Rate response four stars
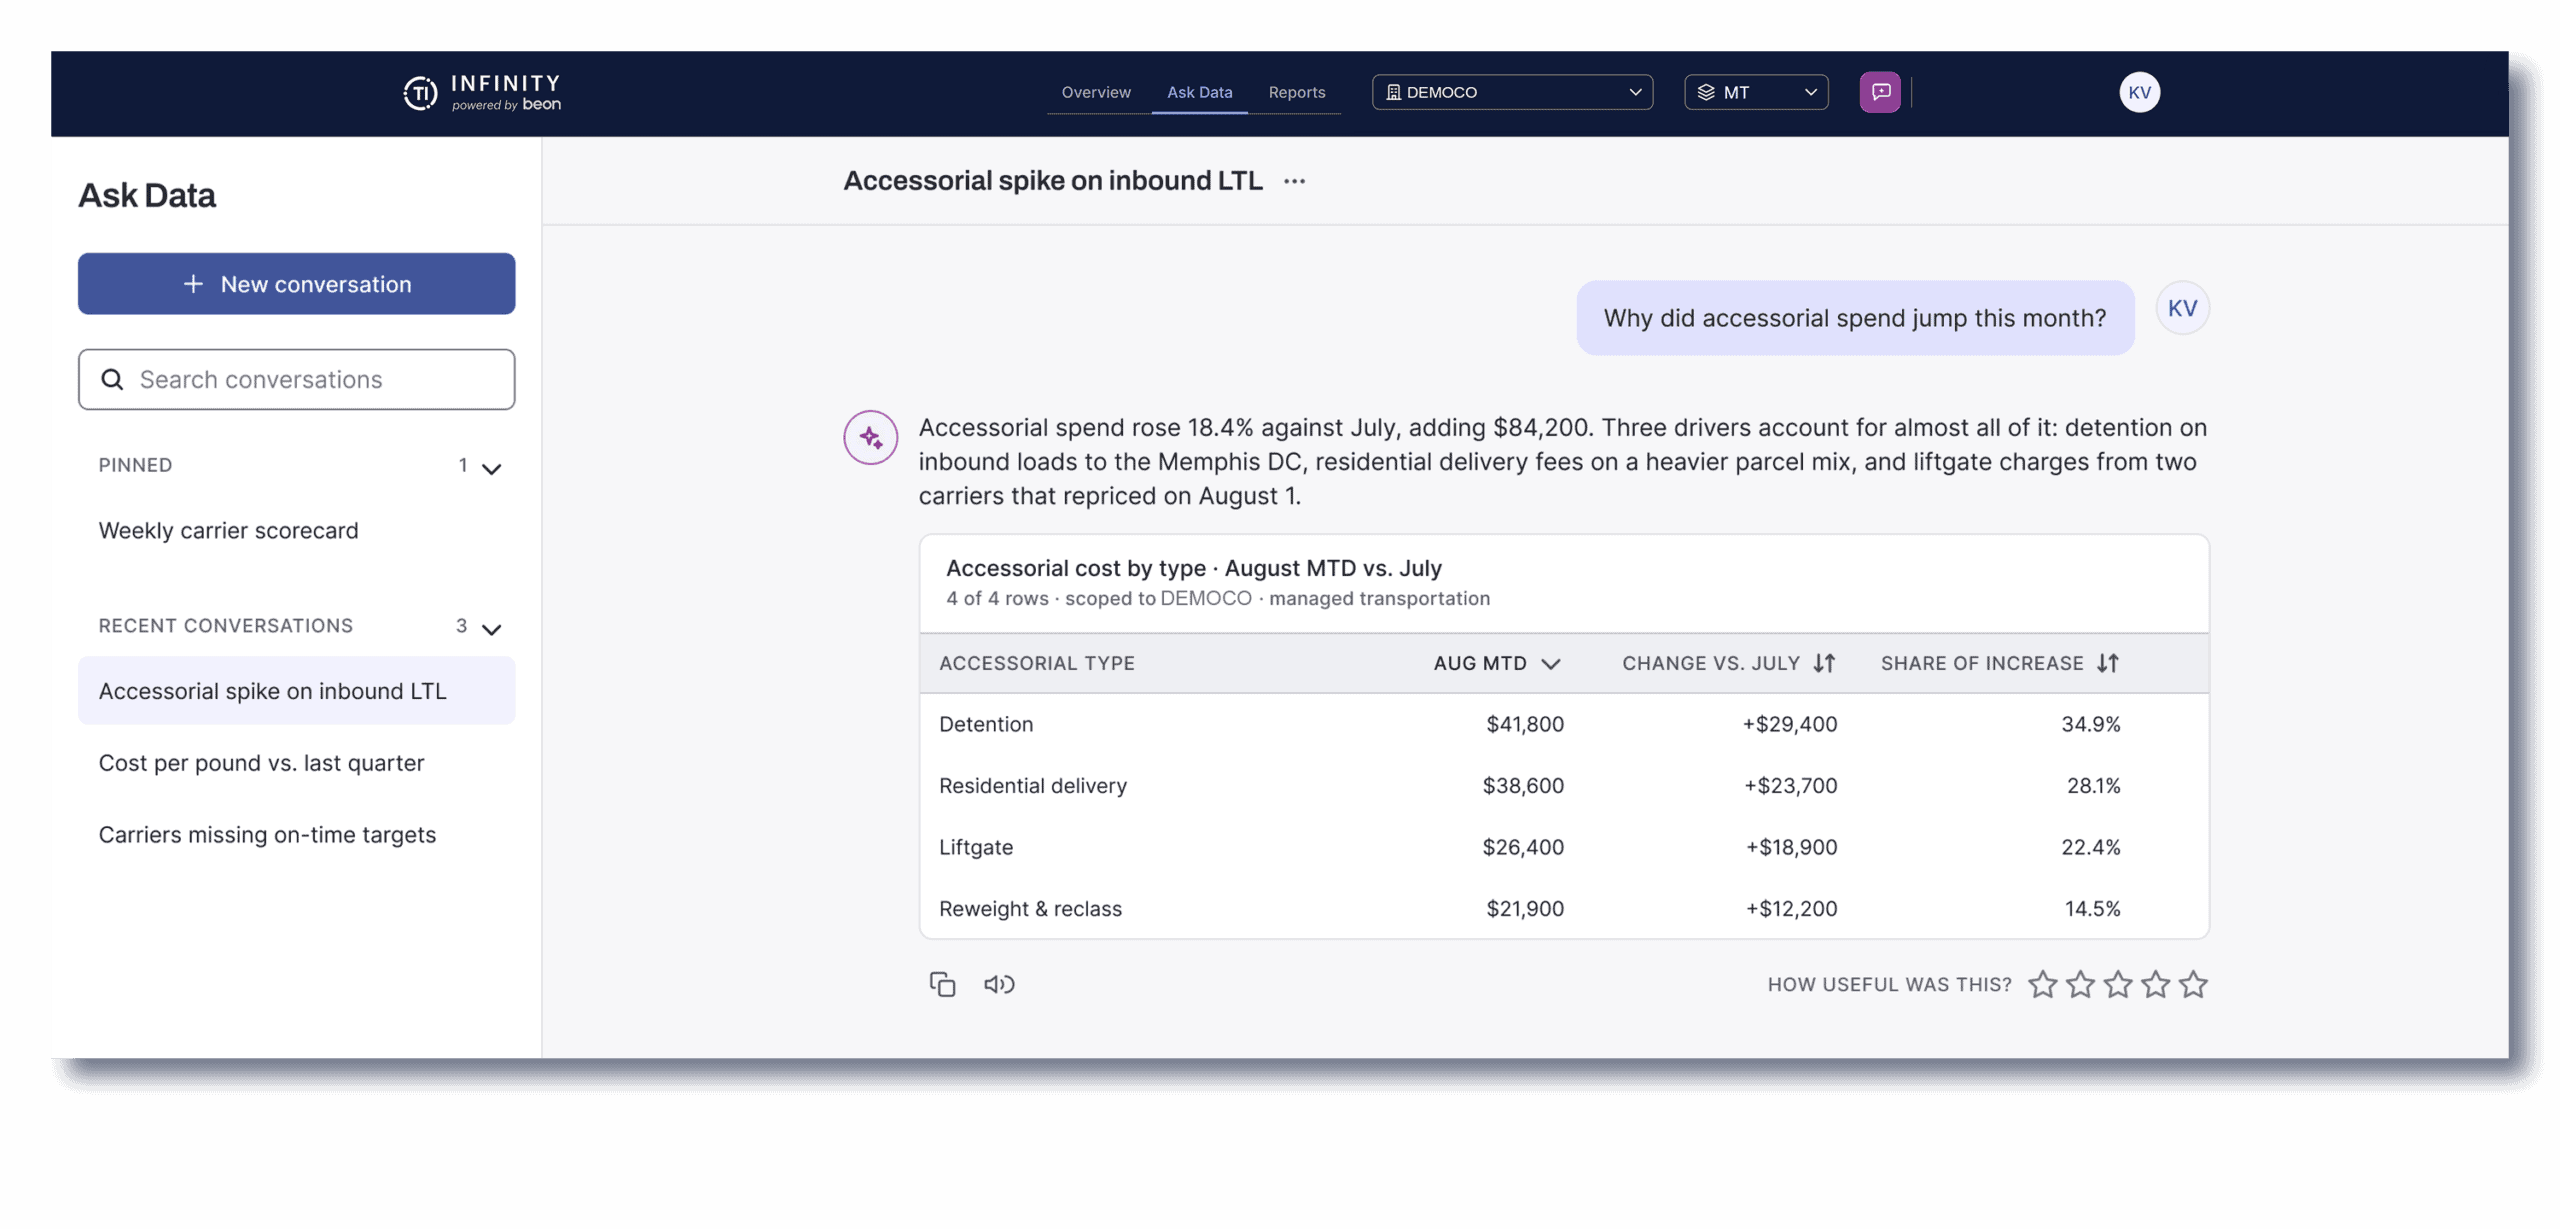The height and width of the screenshot is (1229, 2560). (x=2155, y=984)
